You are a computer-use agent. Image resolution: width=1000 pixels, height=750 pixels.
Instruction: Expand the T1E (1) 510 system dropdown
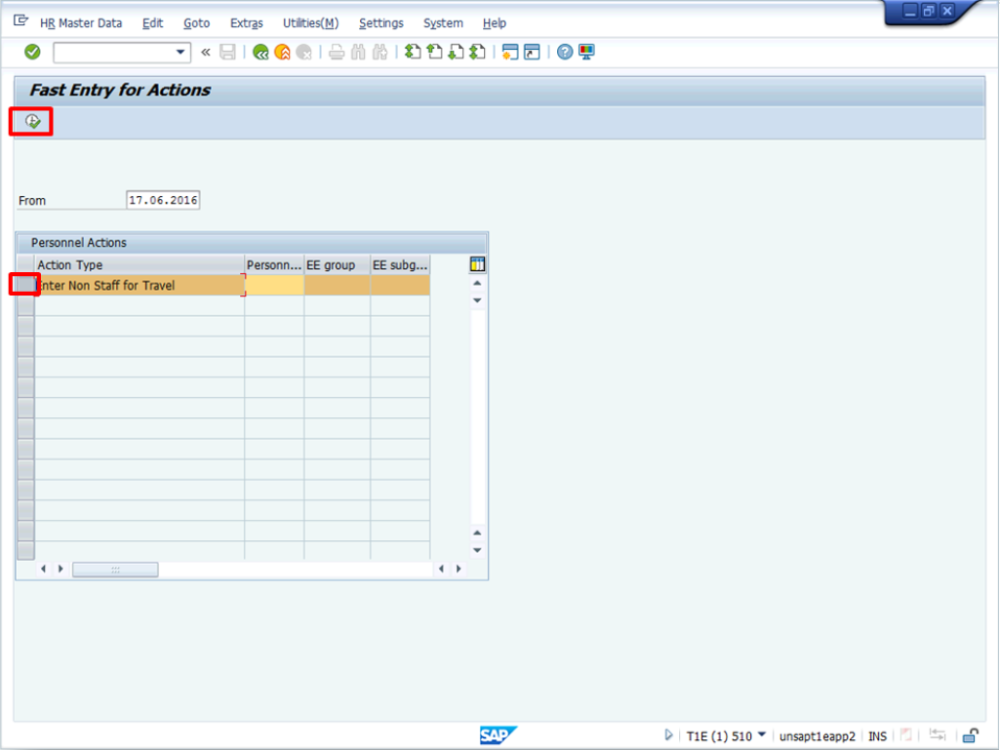click(764, 736)
